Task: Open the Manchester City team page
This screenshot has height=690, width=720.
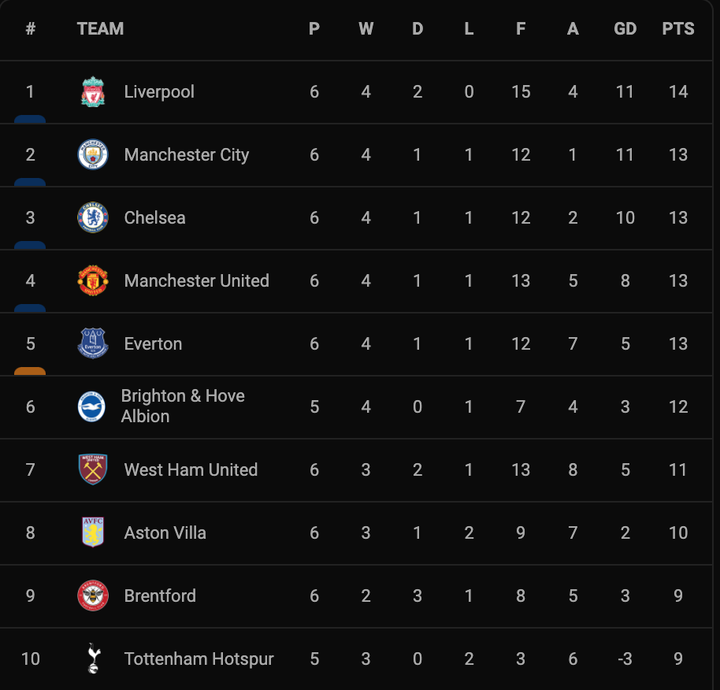Action: [186, 155]
